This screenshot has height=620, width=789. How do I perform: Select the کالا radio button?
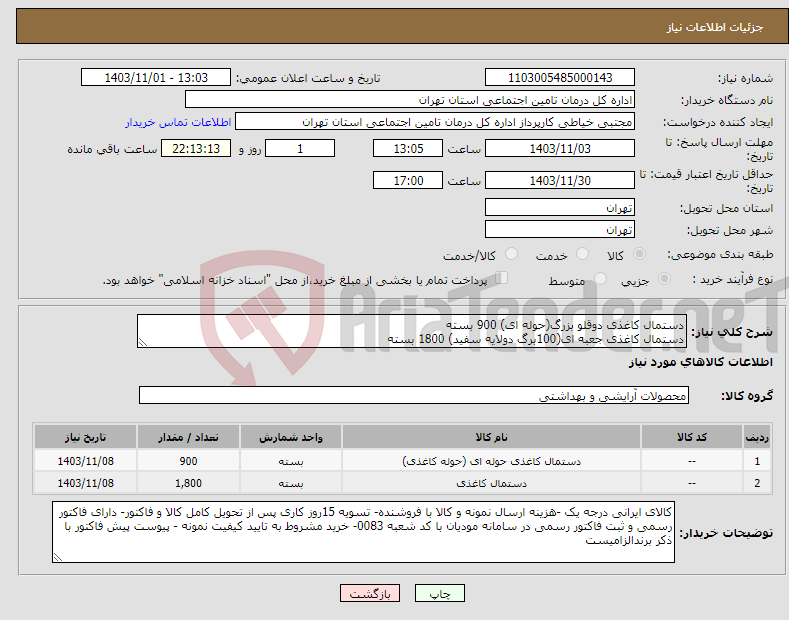click(x=639, y=254)
